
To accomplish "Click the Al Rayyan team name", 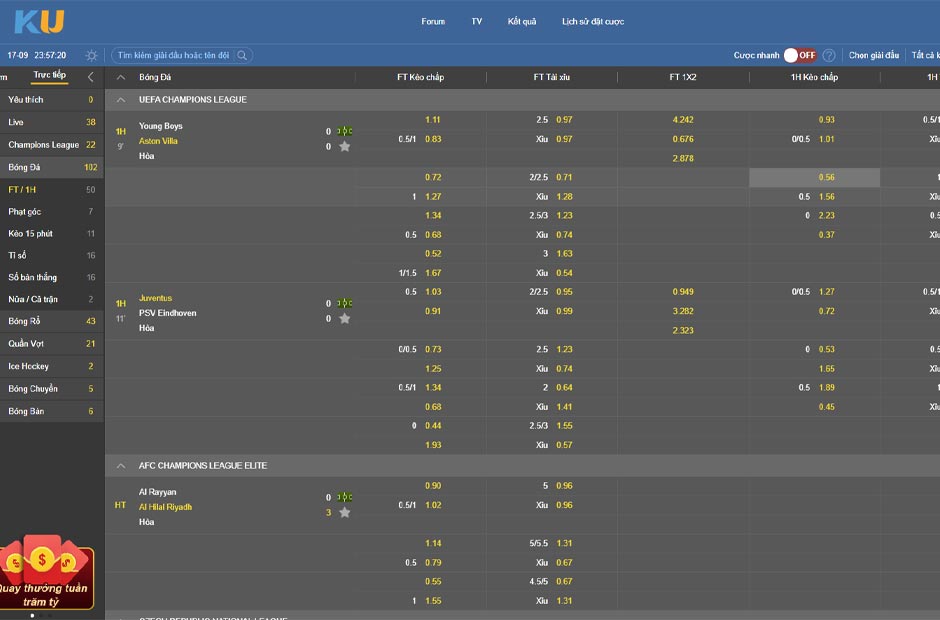I will point(157,492).
